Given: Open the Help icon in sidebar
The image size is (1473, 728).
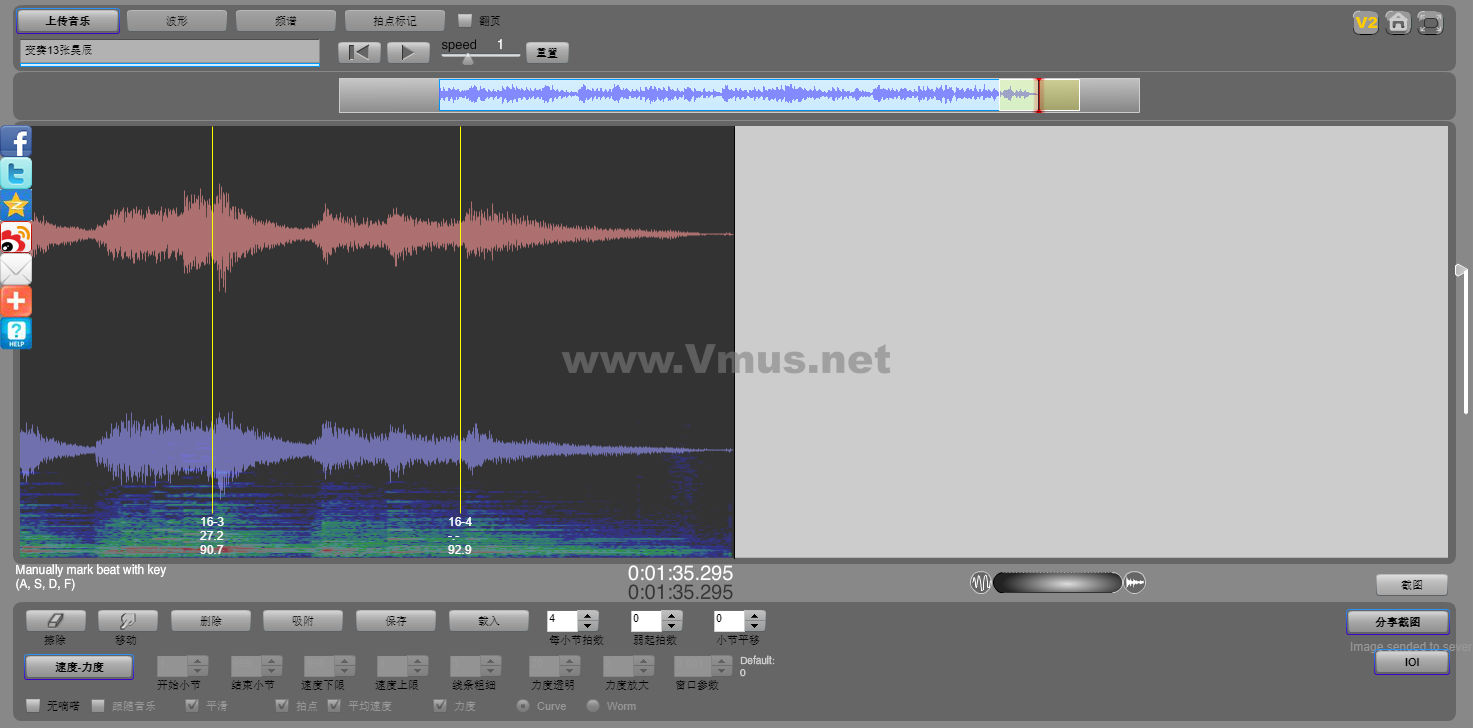Looking at the screenshot, I should click(x=16, y=333).
